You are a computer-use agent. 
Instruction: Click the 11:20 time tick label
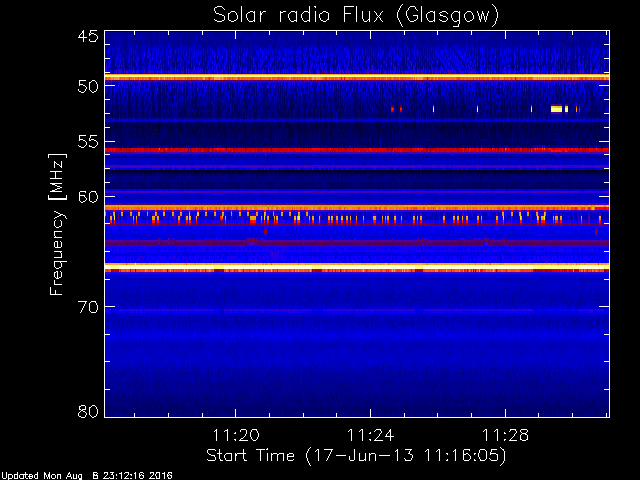[x=236, y=435]
